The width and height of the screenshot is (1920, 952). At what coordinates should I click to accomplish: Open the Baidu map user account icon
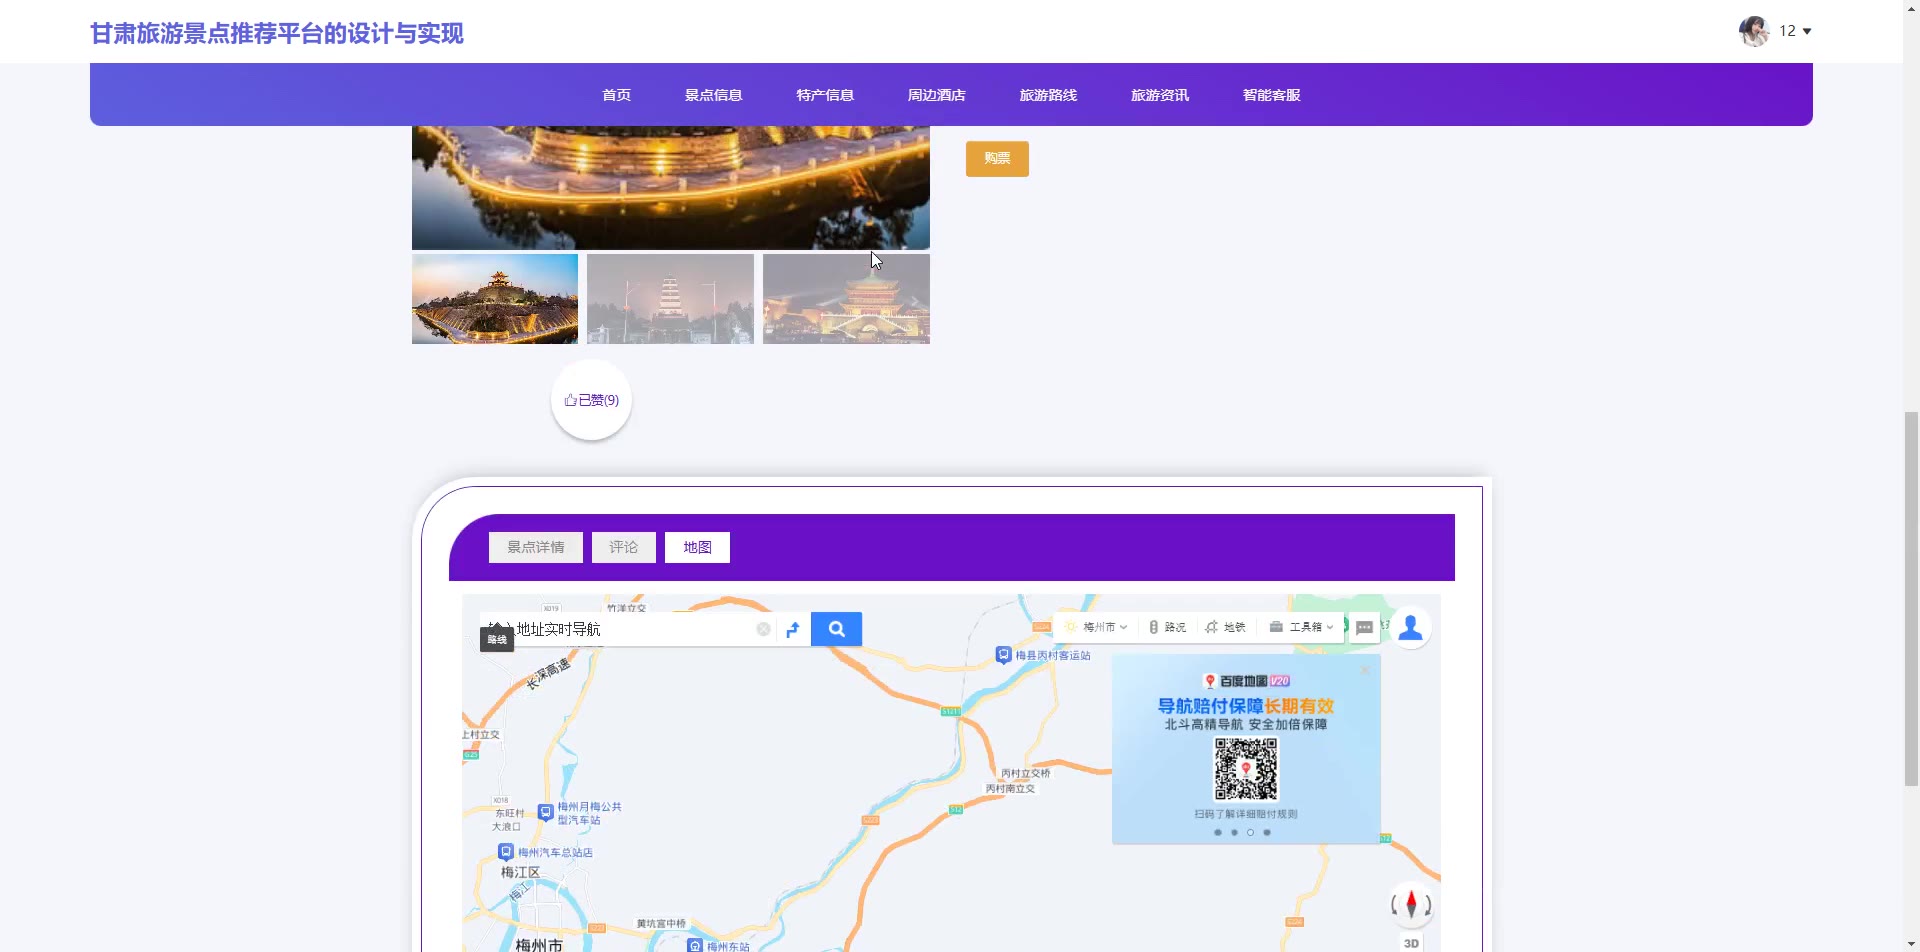click(x=1410, y=627)
